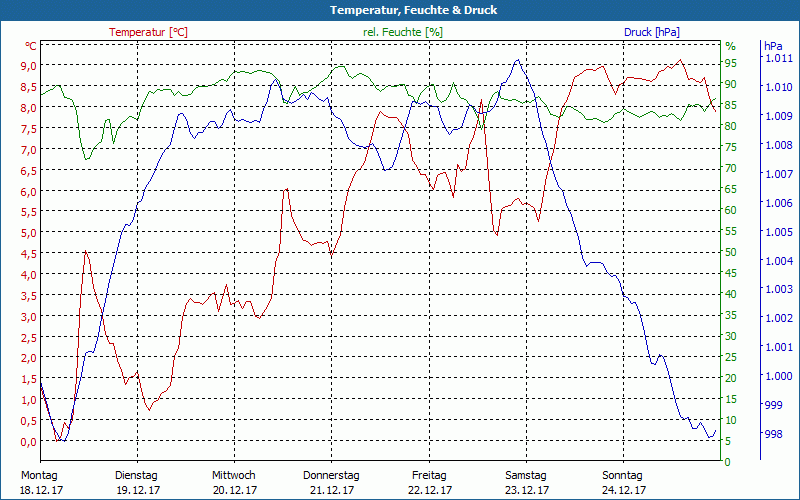The width and height of the screenshot is (800, 500).
Task: Click the "2,5" temperature axis value
Action: (29, 337)
